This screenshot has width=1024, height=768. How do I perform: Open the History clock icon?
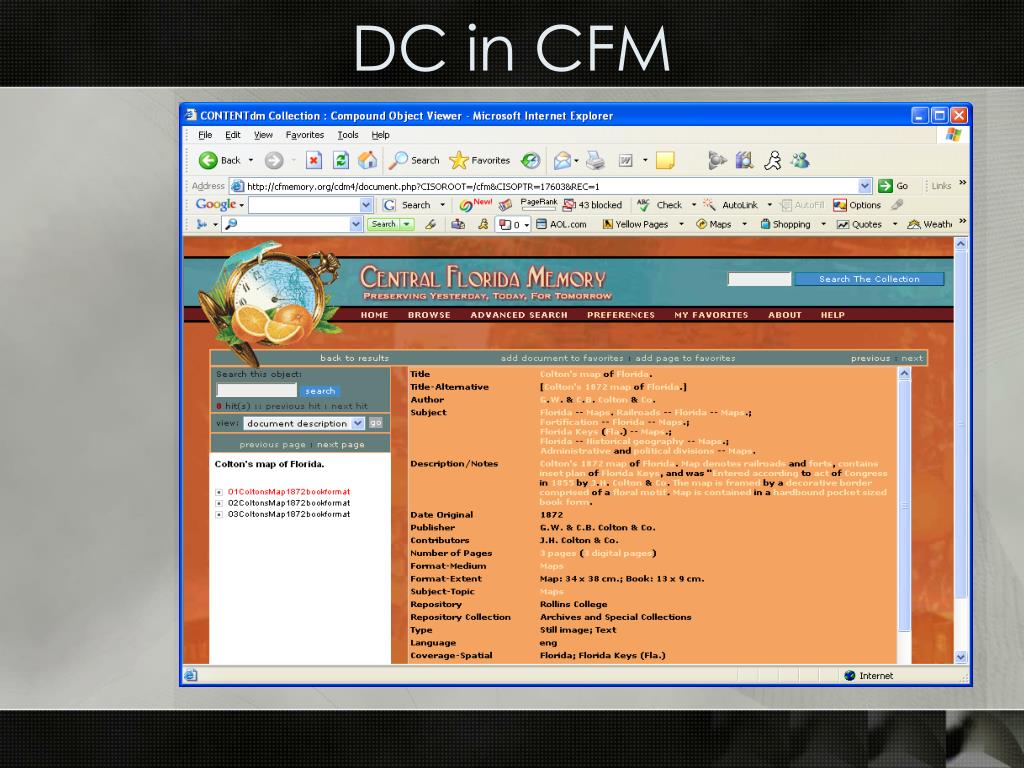point(530,160)
